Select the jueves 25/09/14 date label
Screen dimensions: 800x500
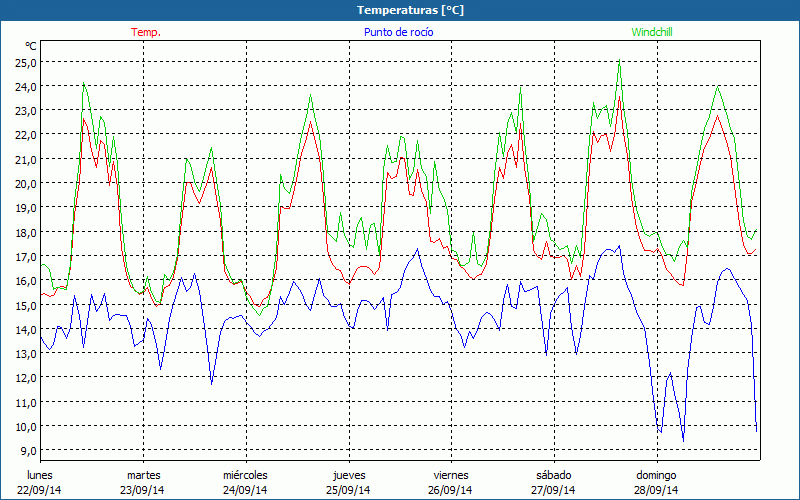point(348,483)
